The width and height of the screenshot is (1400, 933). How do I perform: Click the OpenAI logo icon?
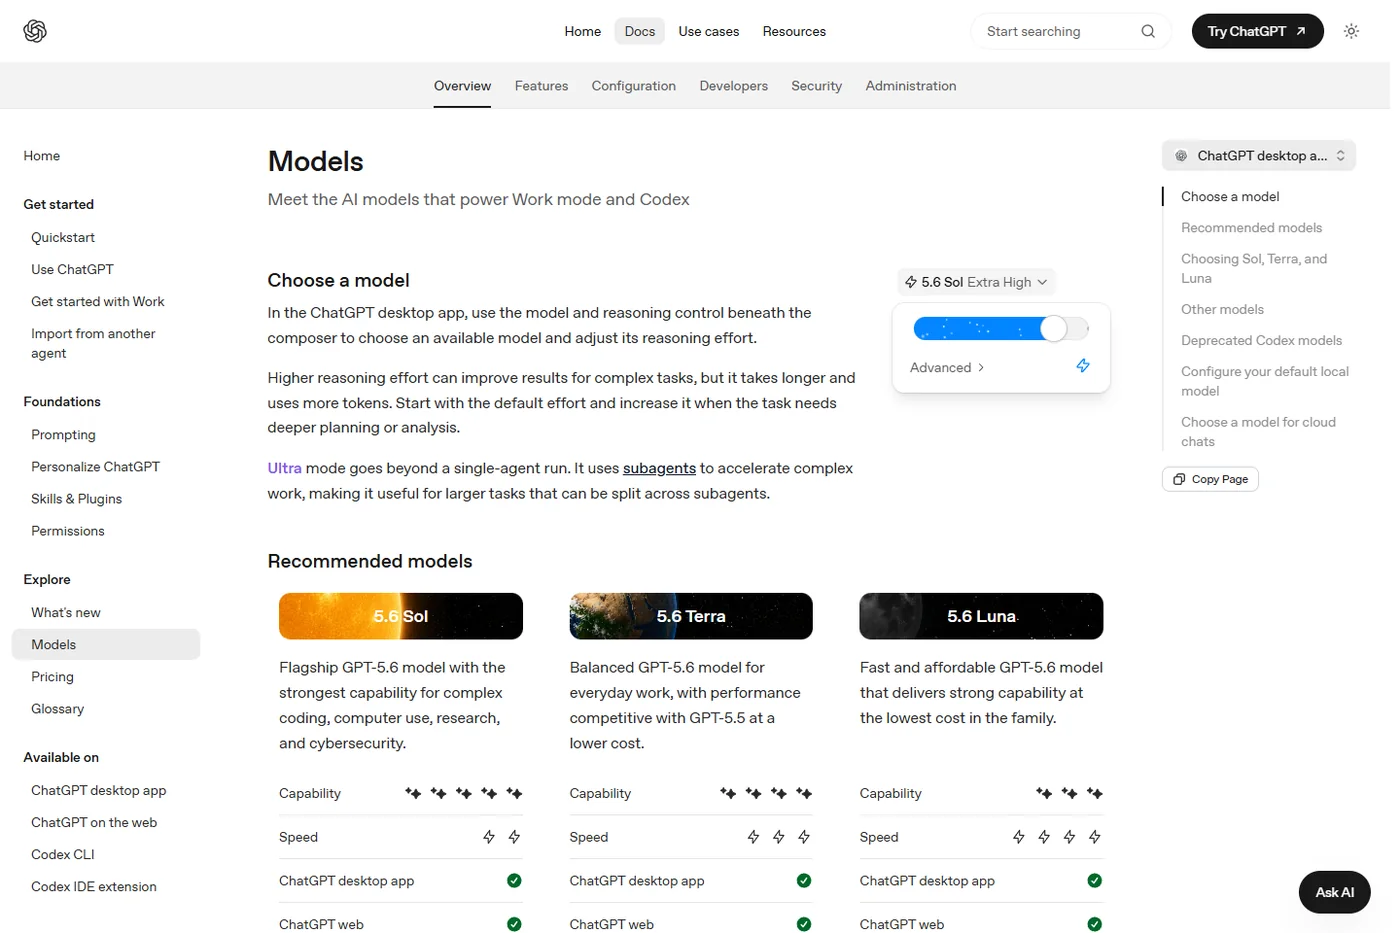[35, 31]
